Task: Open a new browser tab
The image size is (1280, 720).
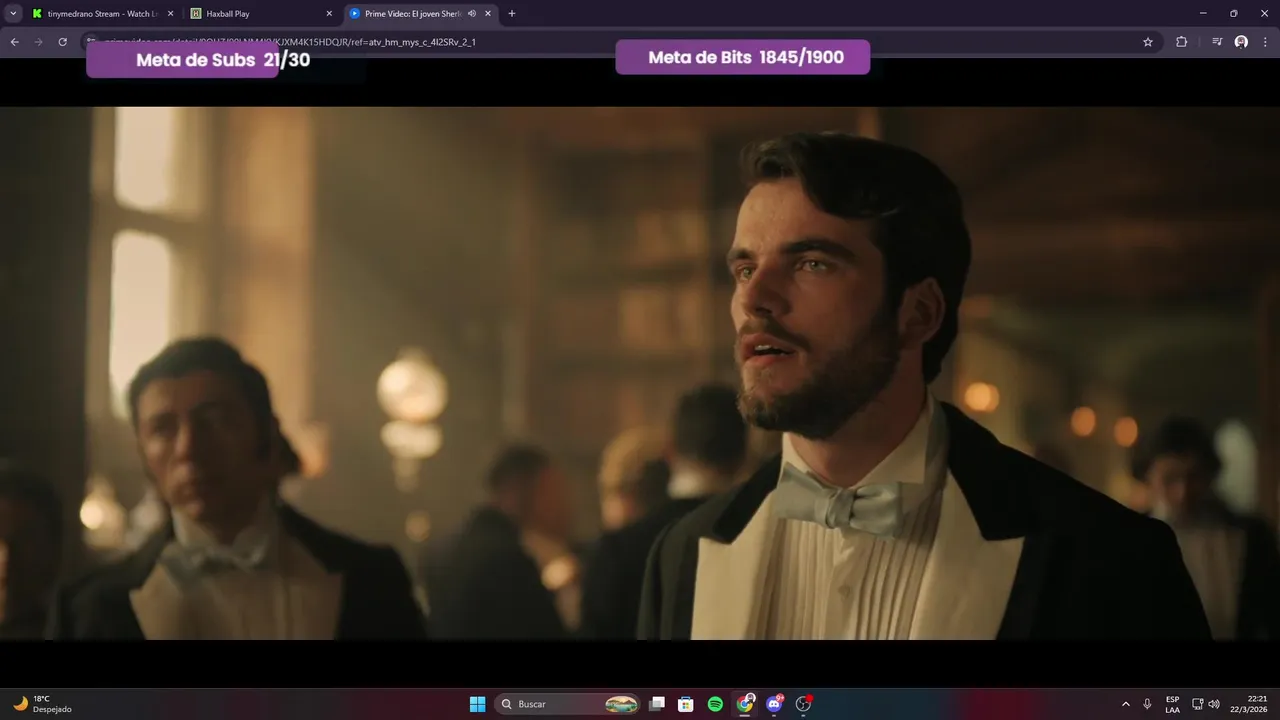Action: click(512, 14)
